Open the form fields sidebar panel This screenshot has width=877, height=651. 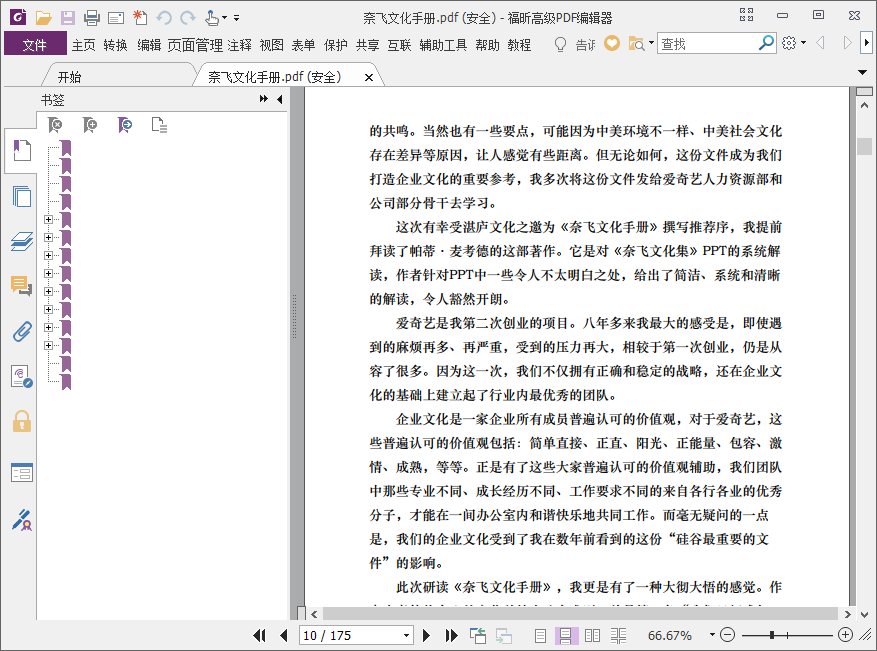pyautogui.click(x=22, y=473)
